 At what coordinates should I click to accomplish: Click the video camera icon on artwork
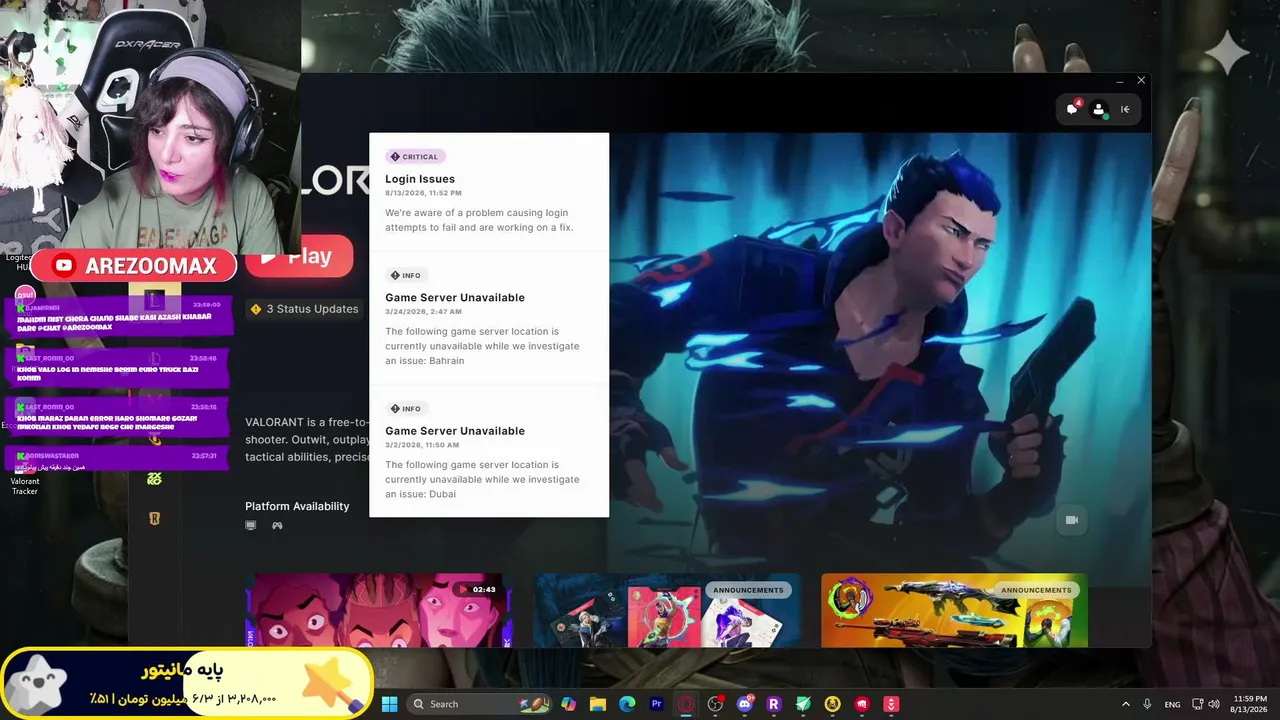[x=1072, y=520]
